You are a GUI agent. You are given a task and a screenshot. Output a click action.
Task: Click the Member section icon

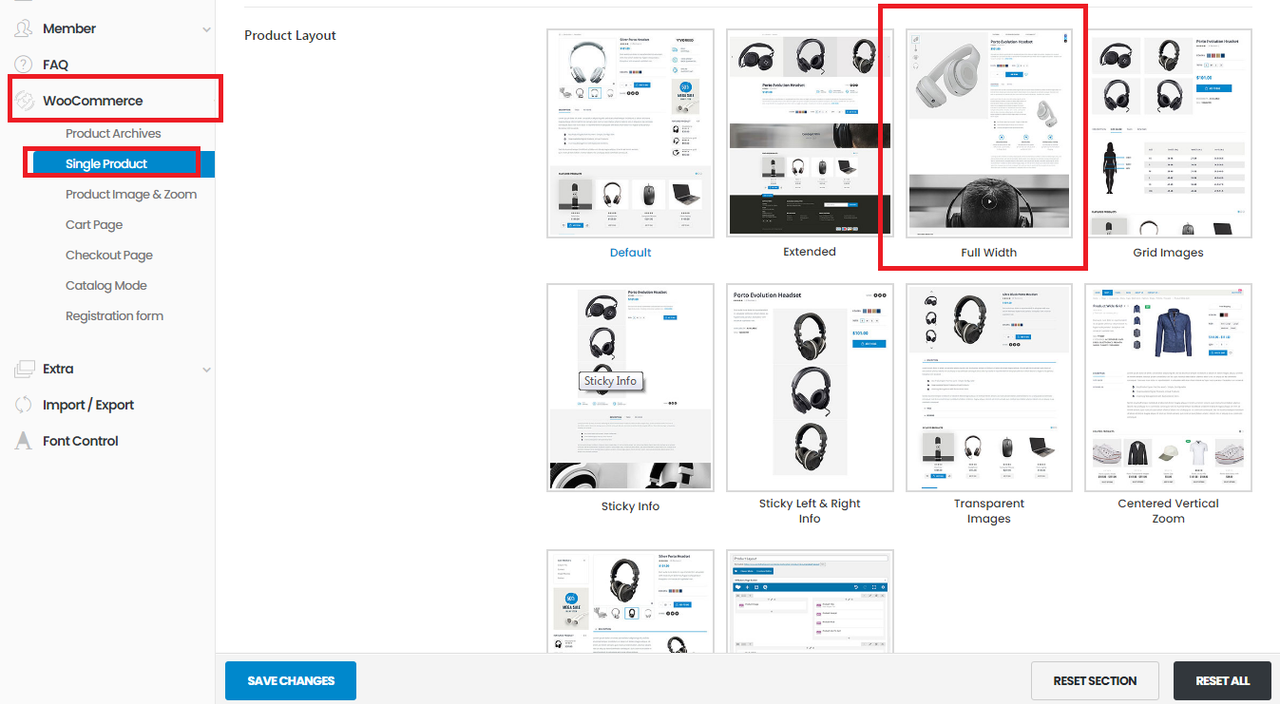[x=24, y=29]
